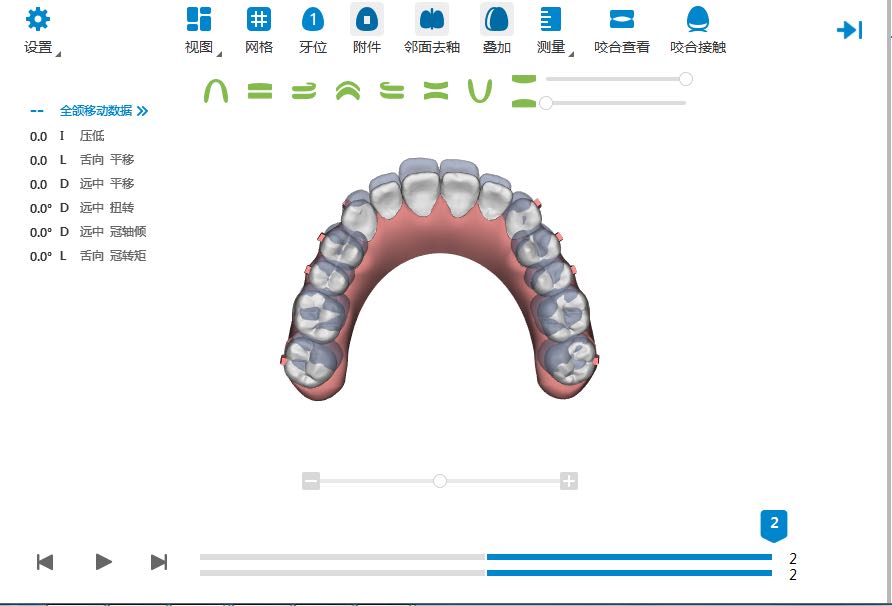Click the lower jaw opacity icon

pyautogui.click(x=524, y=103)
